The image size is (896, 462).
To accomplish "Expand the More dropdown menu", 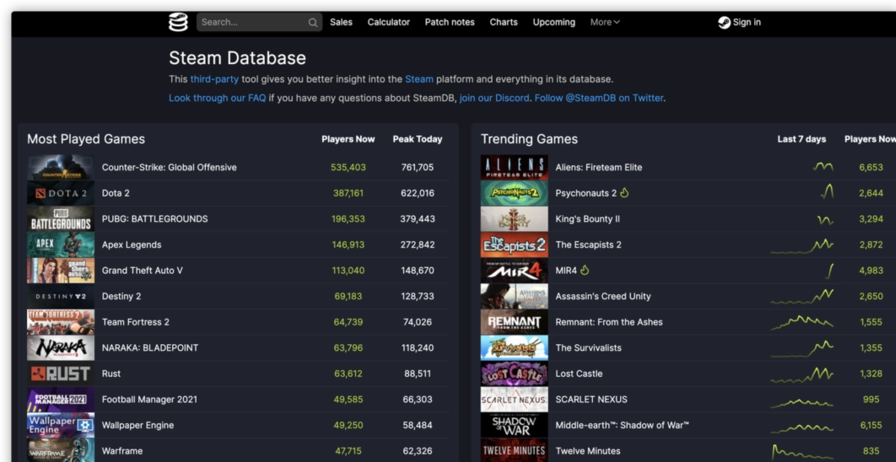I will point(605,22).
